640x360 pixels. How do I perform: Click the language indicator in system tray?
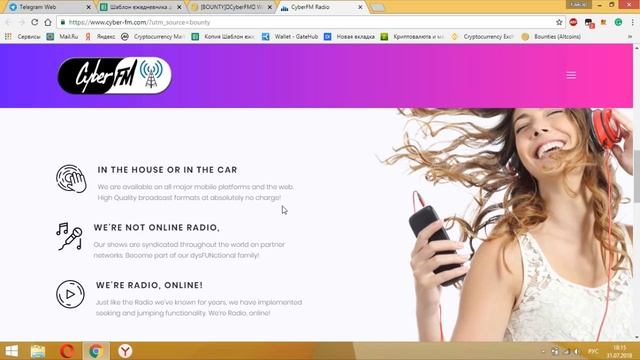click(x=593, y=351)
